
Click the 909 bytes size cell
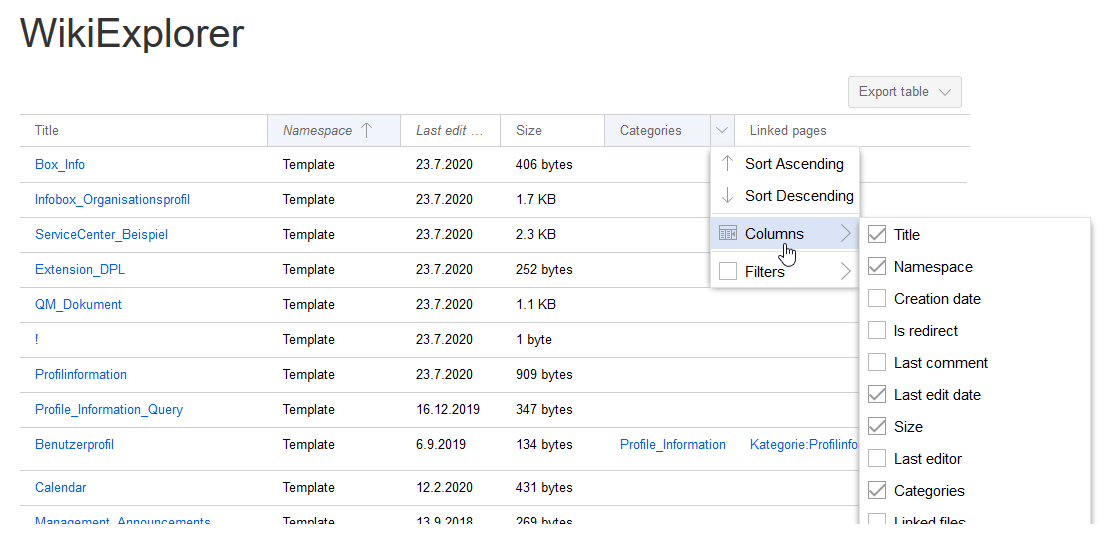[544, 375]
